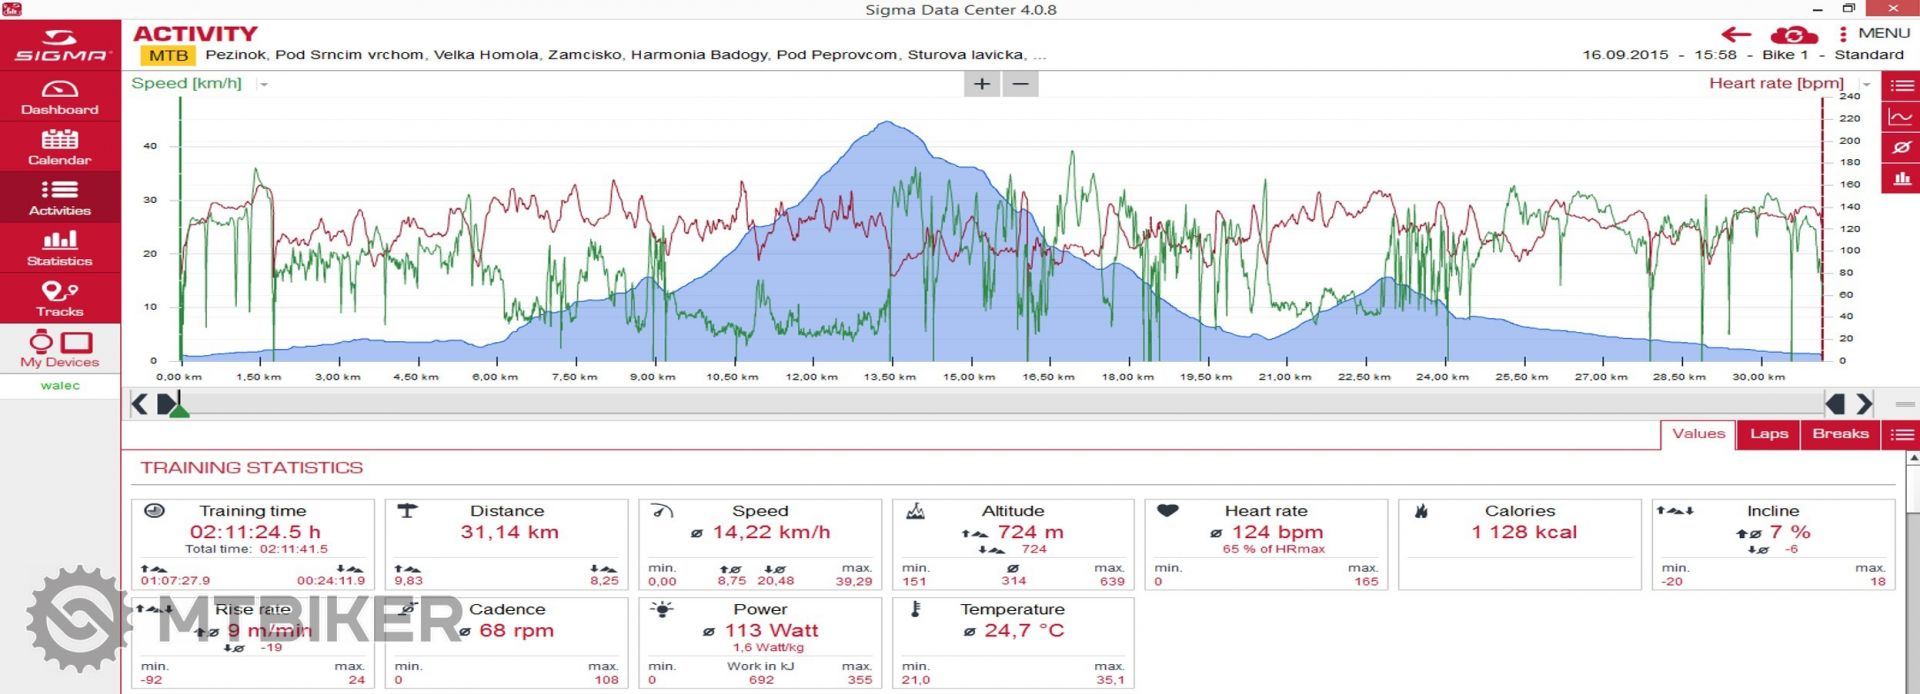Expand the Heart rate [bpm] axis dropdown
This screenshot has height=694, width=1920.
point(1866,85)
